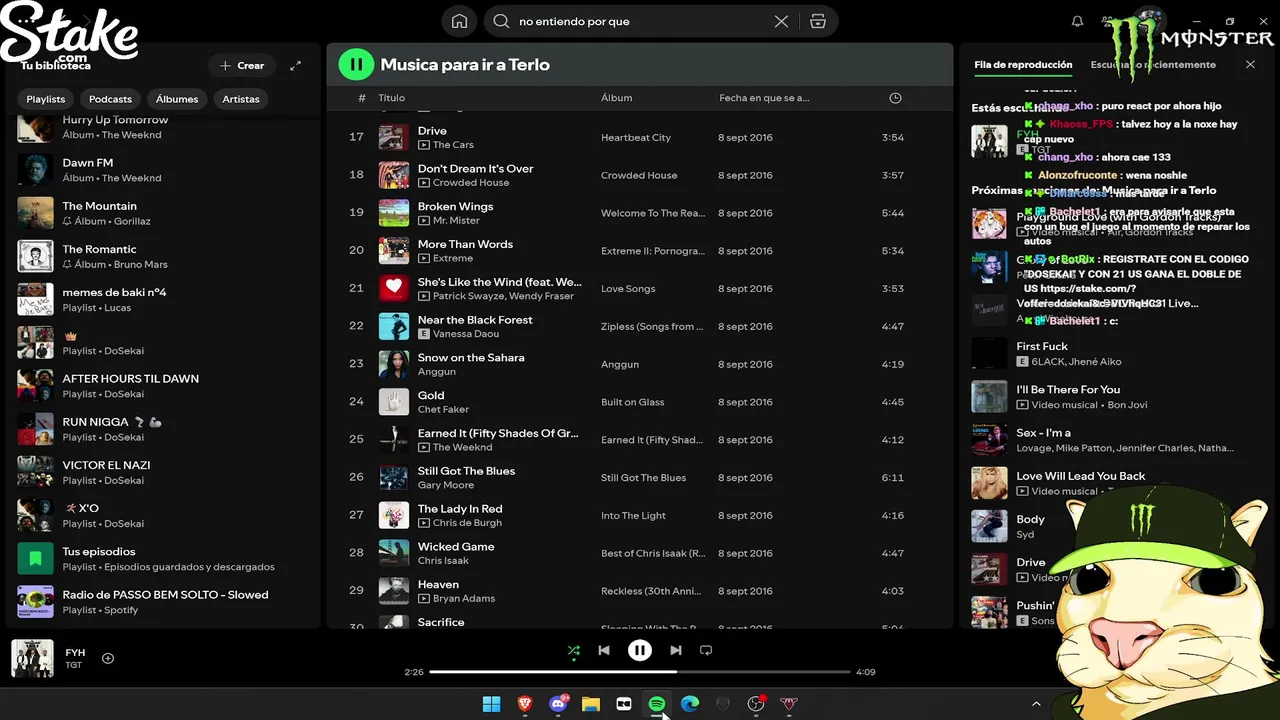Expand Your Library to full width
1280x720 pixels.
[x=295, y=65]
